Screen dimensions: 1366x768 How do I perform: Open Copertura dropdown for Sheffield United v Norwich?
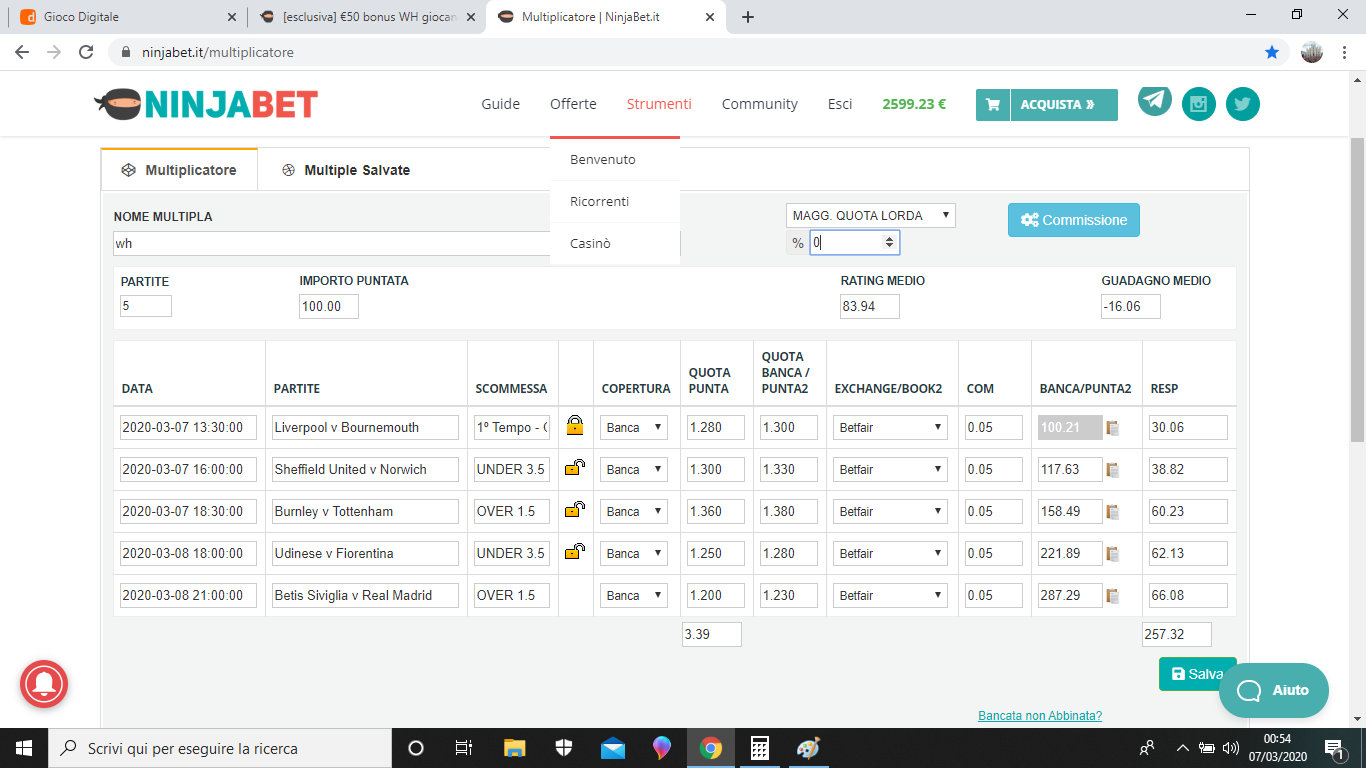(634, 469)
